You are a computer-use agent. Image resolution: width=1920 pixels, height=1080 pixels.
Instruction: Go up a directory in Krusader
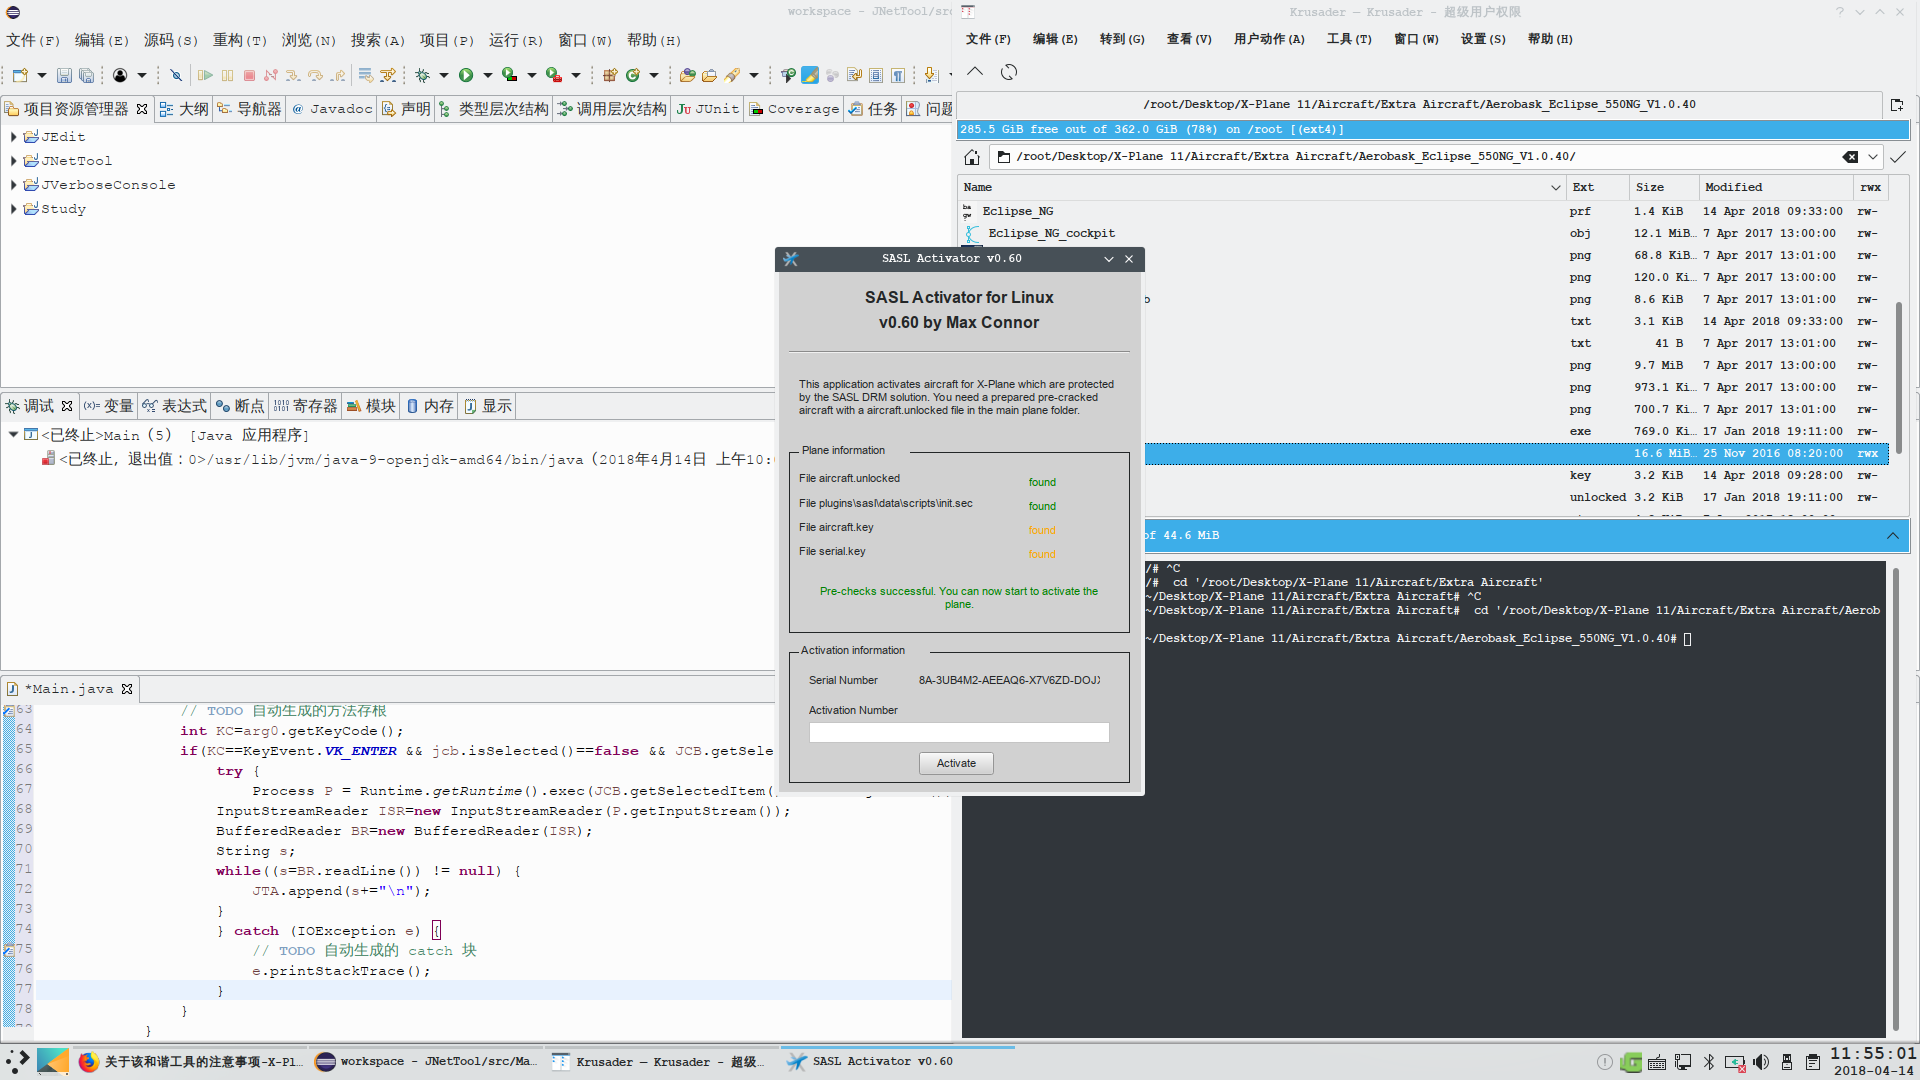coord(975,72)
